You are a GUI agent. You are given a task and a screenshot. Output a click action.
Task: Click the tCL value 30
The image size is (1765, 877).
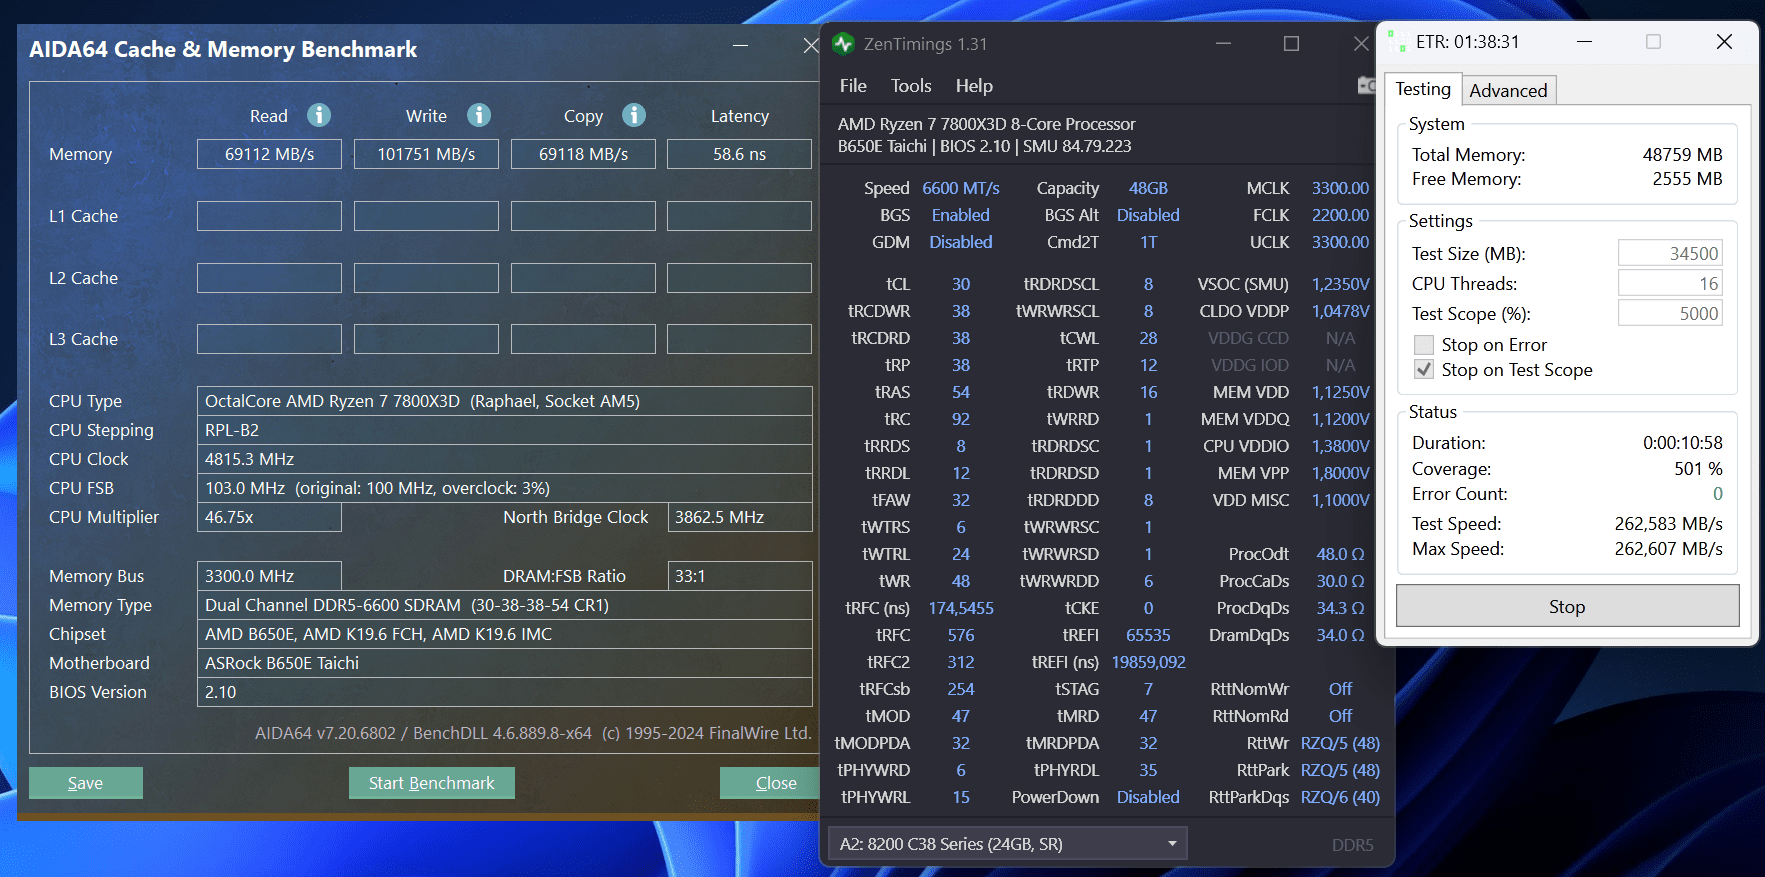pos(961,284)
